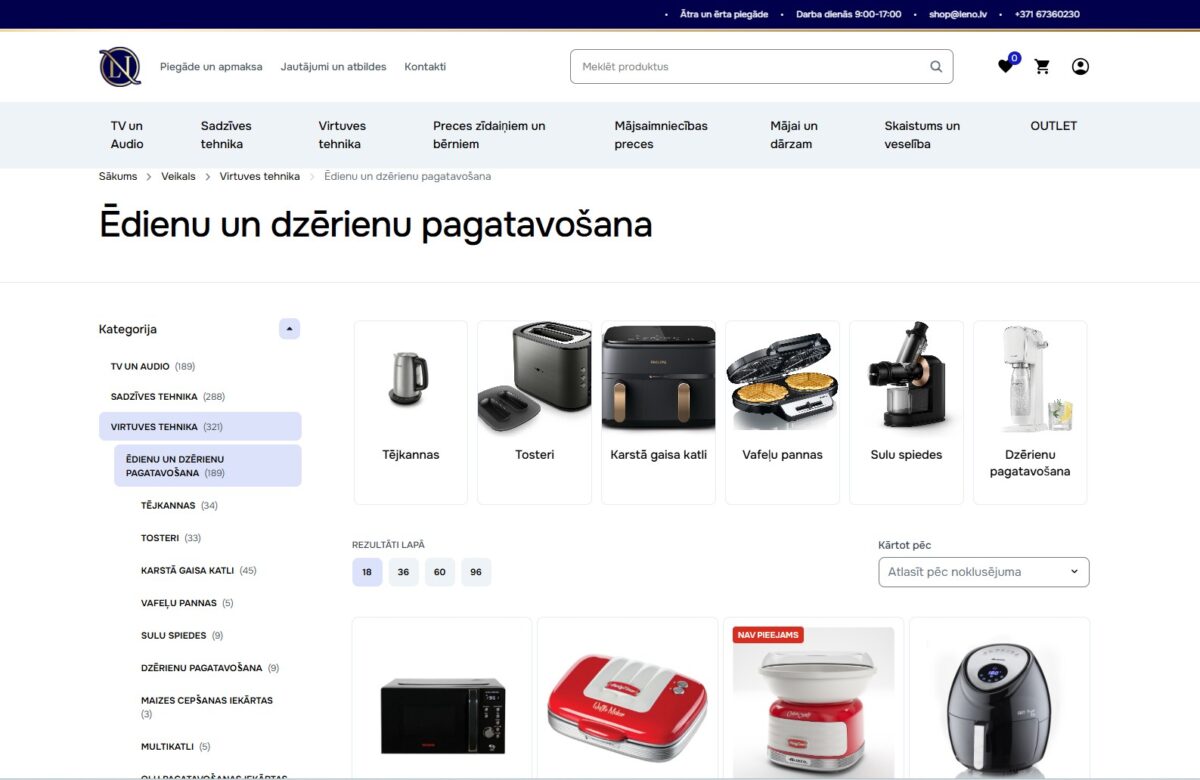
Task: Select 36 results per page
Action: (403, 571)
